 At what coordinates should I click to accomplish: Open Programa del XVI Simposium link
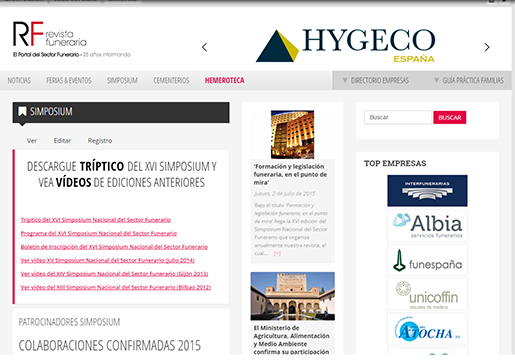(x=99, y=233)
